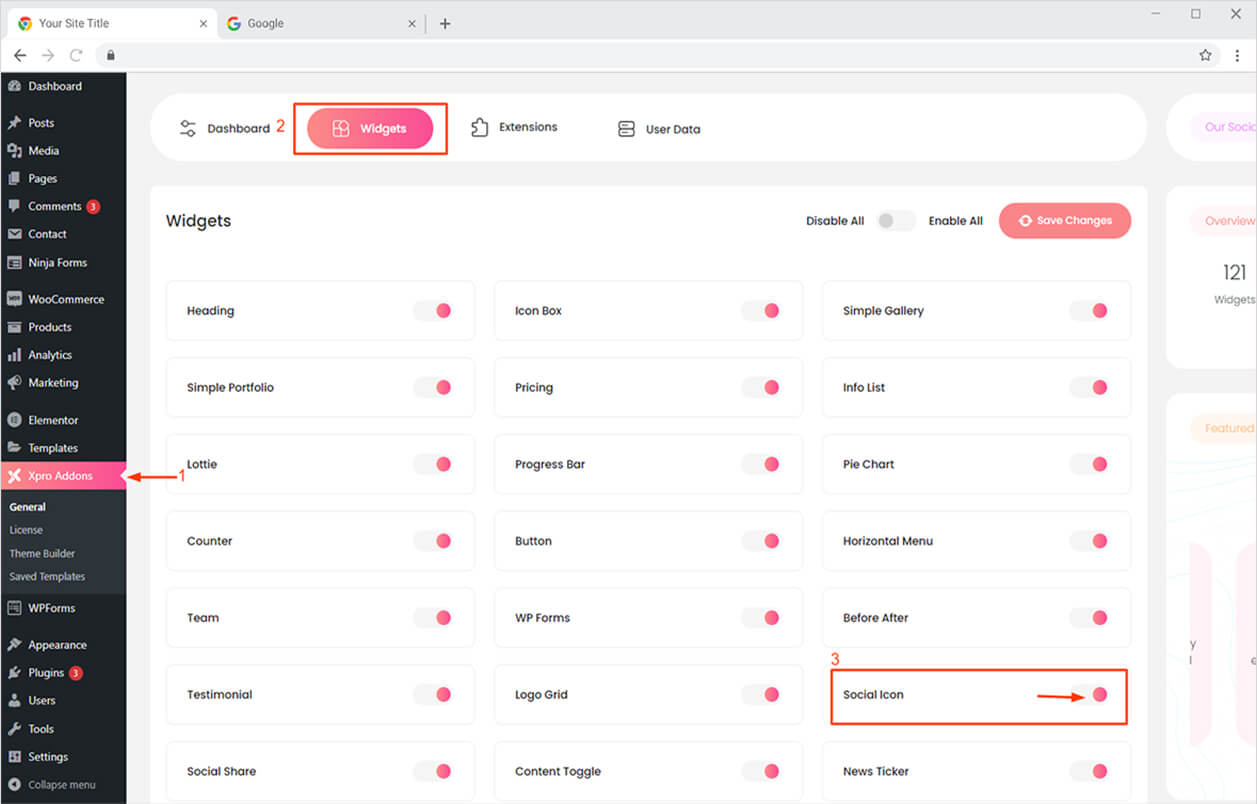Click the Analytics chart icon

pyautogui.click(x=14, y=355)
